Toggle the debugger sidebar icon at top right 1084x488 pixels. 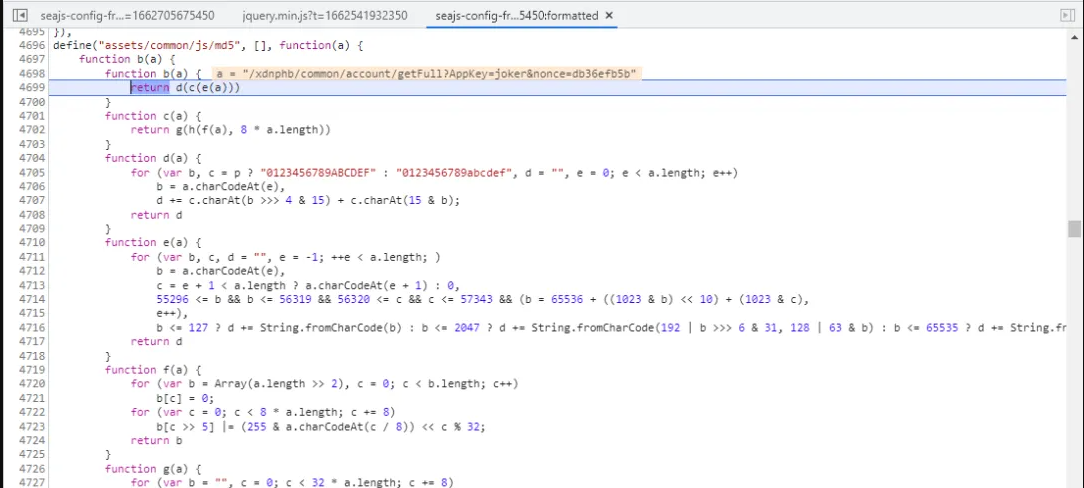click(1067, 15)
